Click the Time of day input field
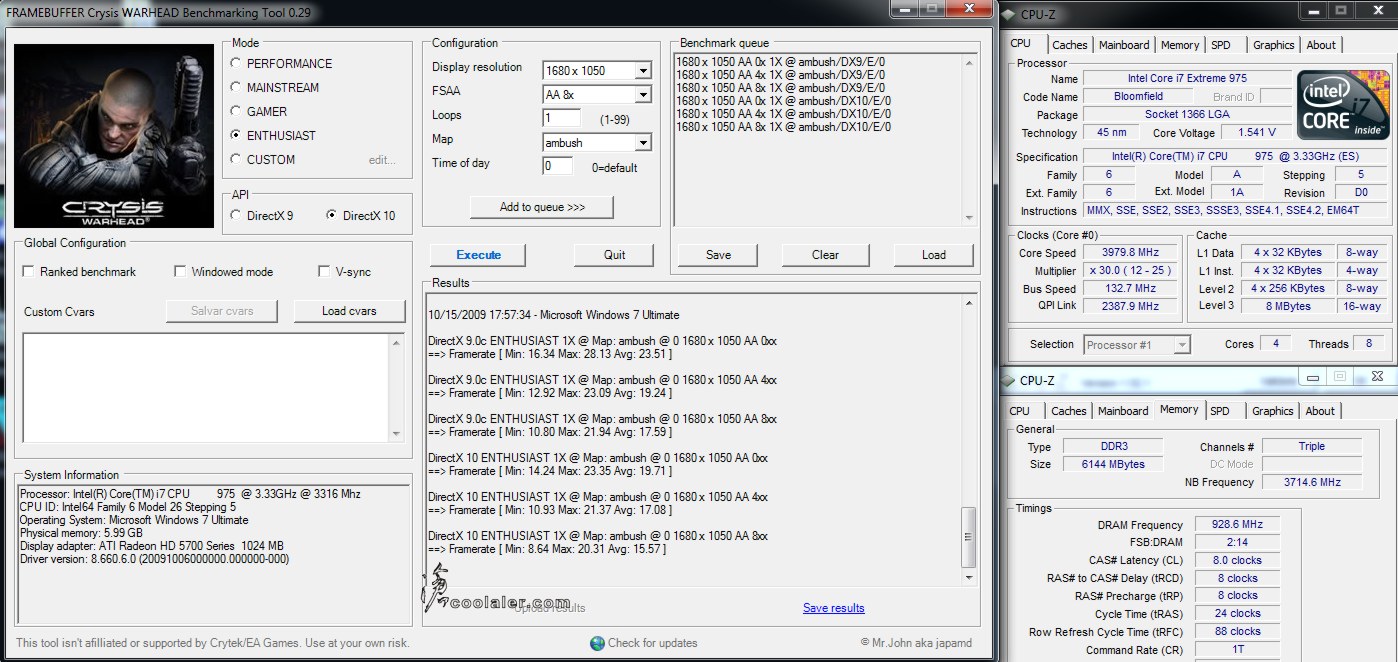This screenshot has width=1398, height=662. (x=557, y=166)
